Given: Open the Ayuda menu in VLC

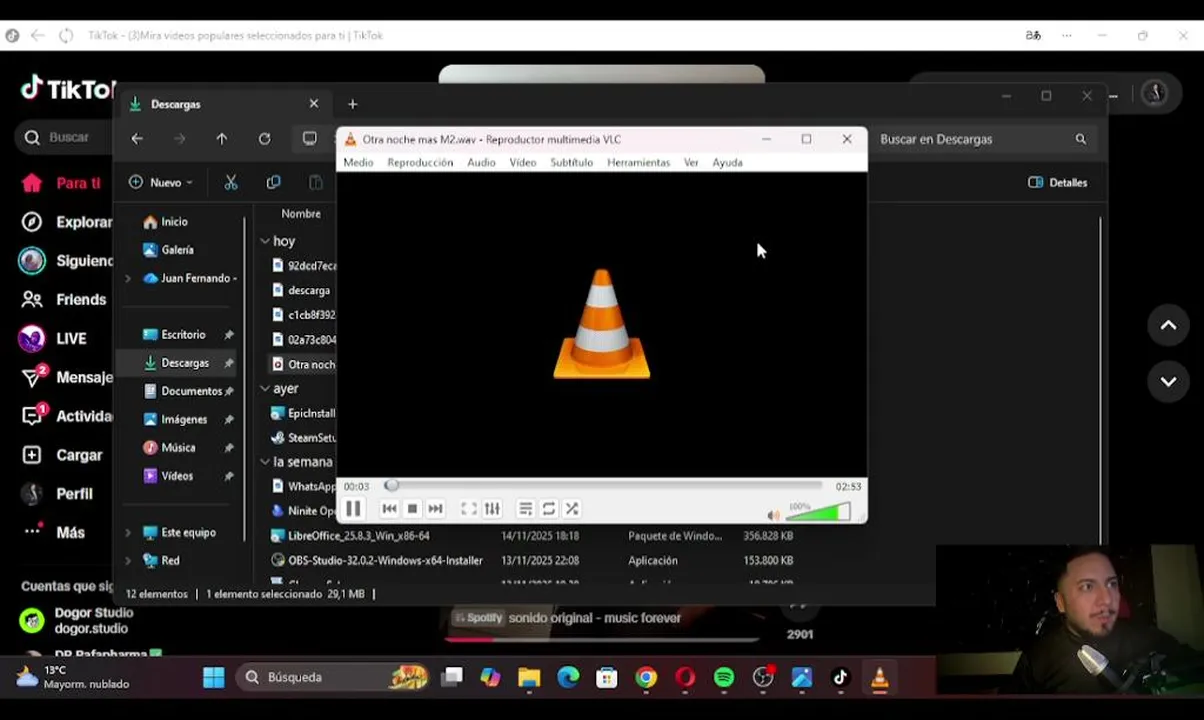Looking at the screenshot, I should [x=727, y=162].
